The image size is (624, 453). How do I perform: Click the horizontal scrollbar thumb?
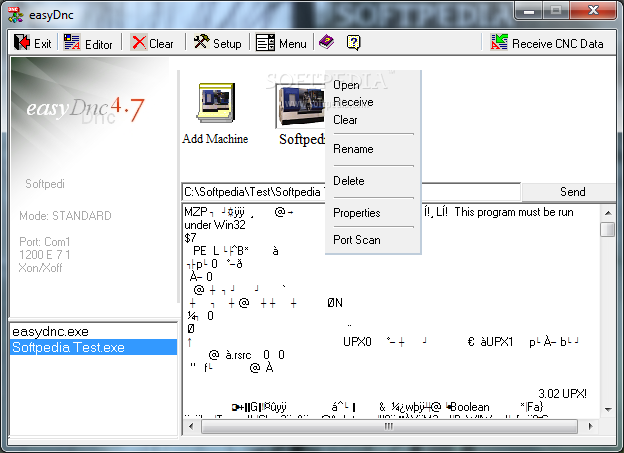tap(389, 426)
